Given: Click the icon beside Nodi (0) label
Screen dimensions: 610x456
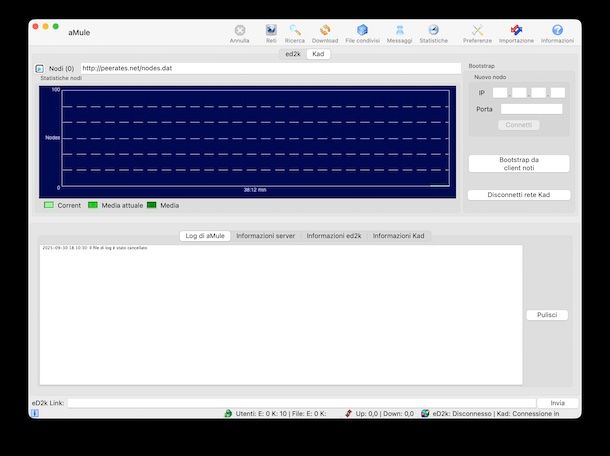Looking at the screenshot, I should click(x=39, y=68).
